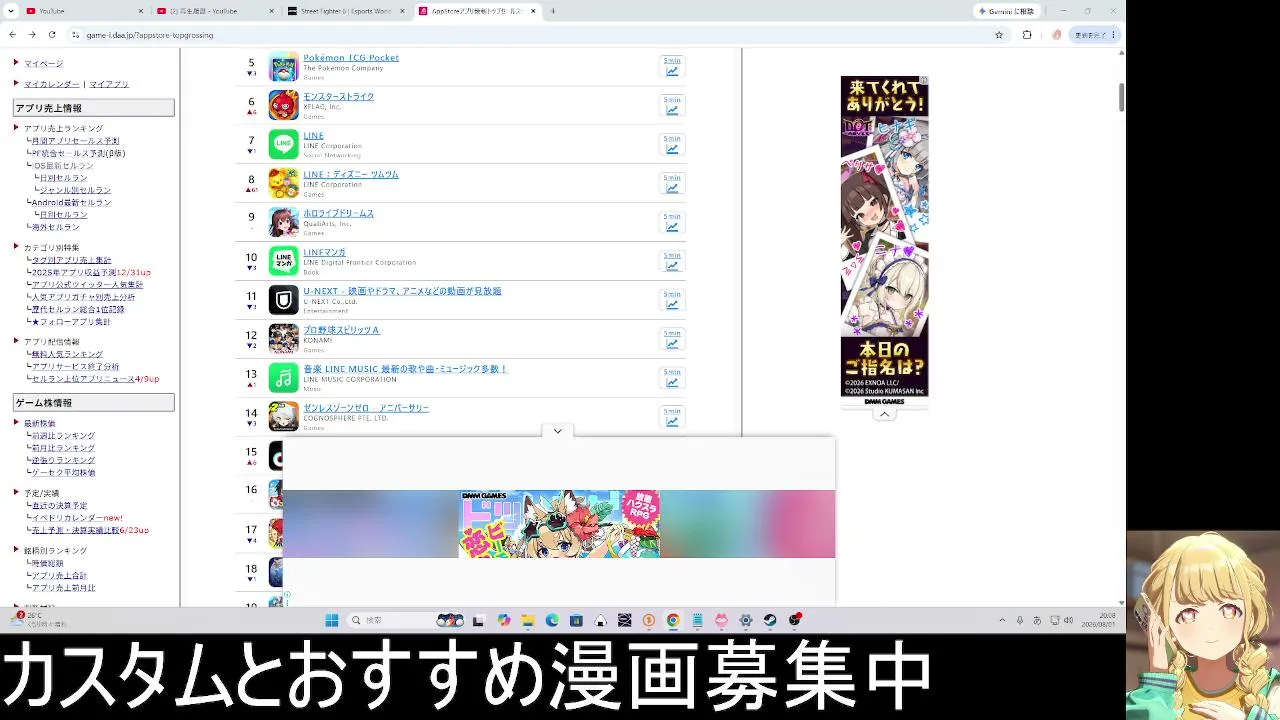Open the Zenless Zone Zero app icon
1280x720 pixels.
click(x=284, y=417)
